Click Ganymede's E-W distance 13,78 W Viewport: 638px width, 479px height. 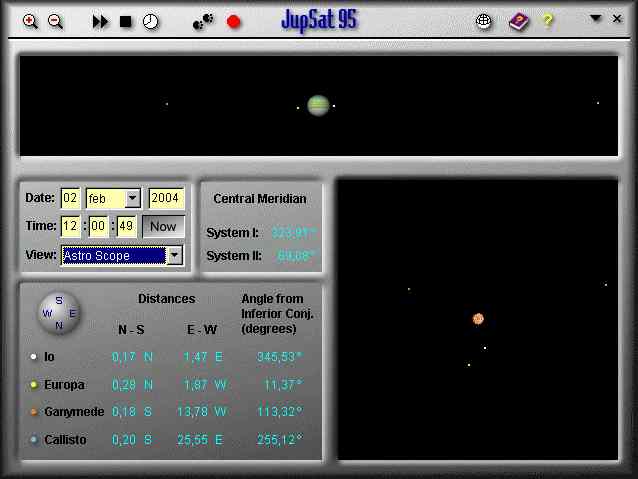(x=202, y=412)
